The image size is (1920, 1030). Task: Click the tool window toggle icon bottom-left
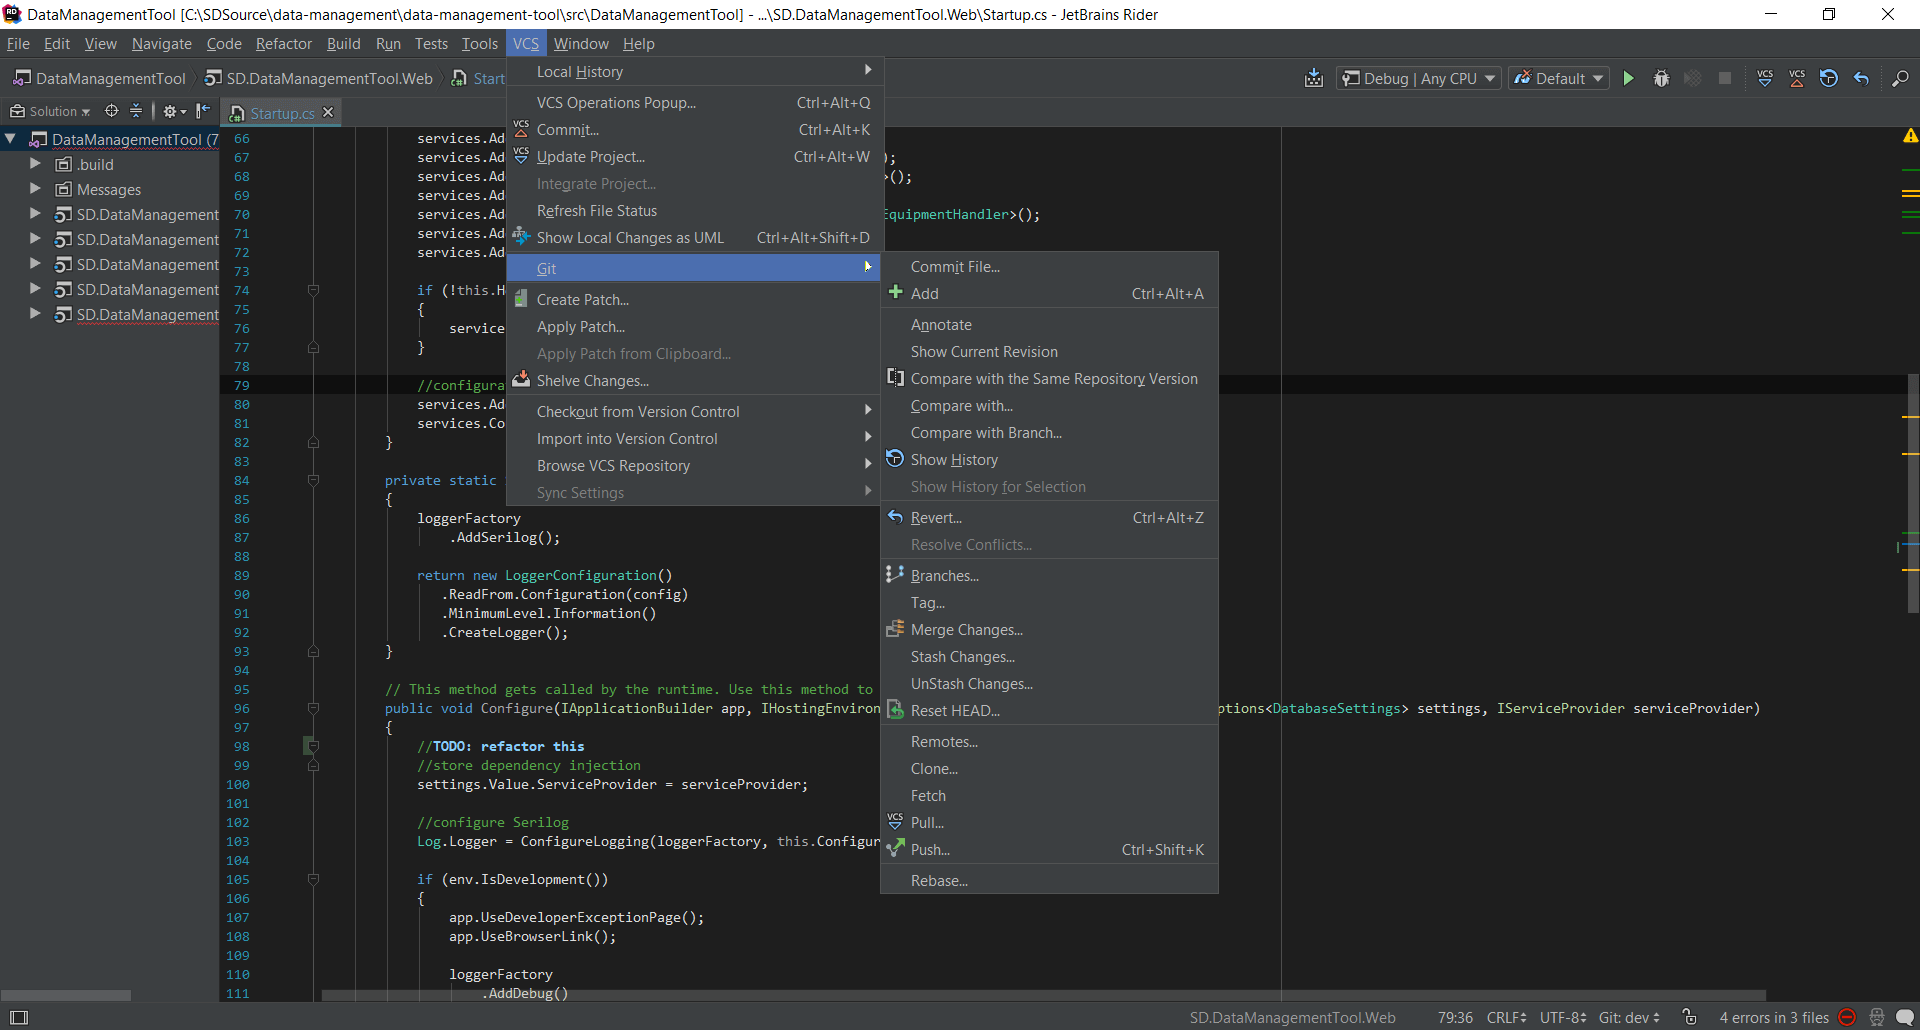(18, 1017)
